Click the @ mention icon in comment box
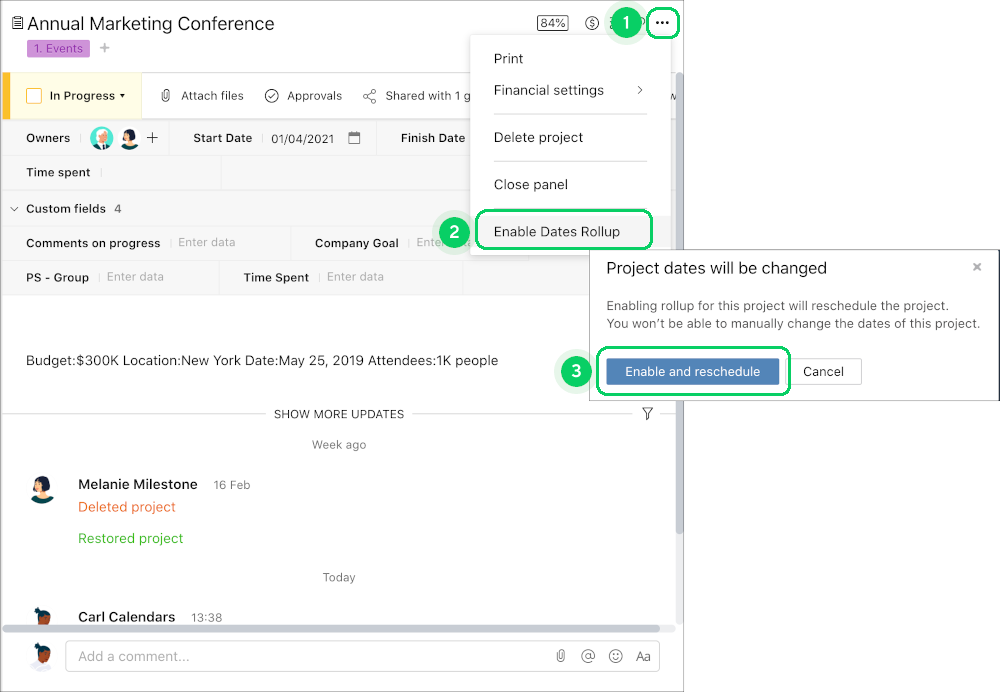This screenshot has width=1000, height=692. click(x=588, y=656)
